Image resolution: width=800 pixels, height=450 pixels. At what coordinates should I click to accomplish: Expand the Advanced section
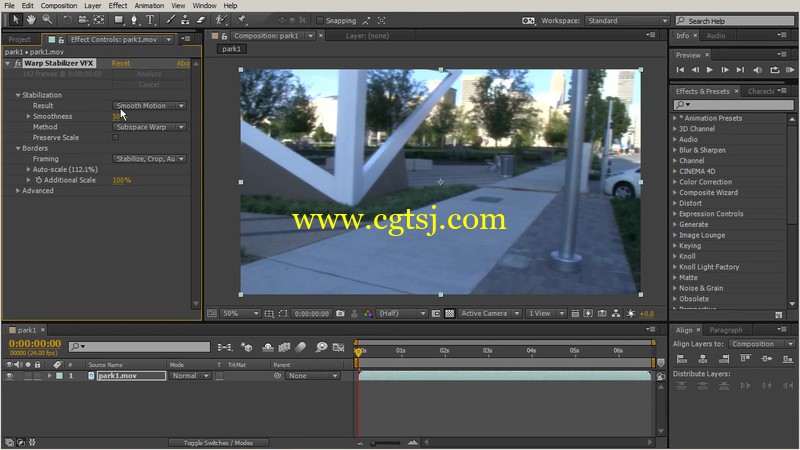(x=18, y=191)
